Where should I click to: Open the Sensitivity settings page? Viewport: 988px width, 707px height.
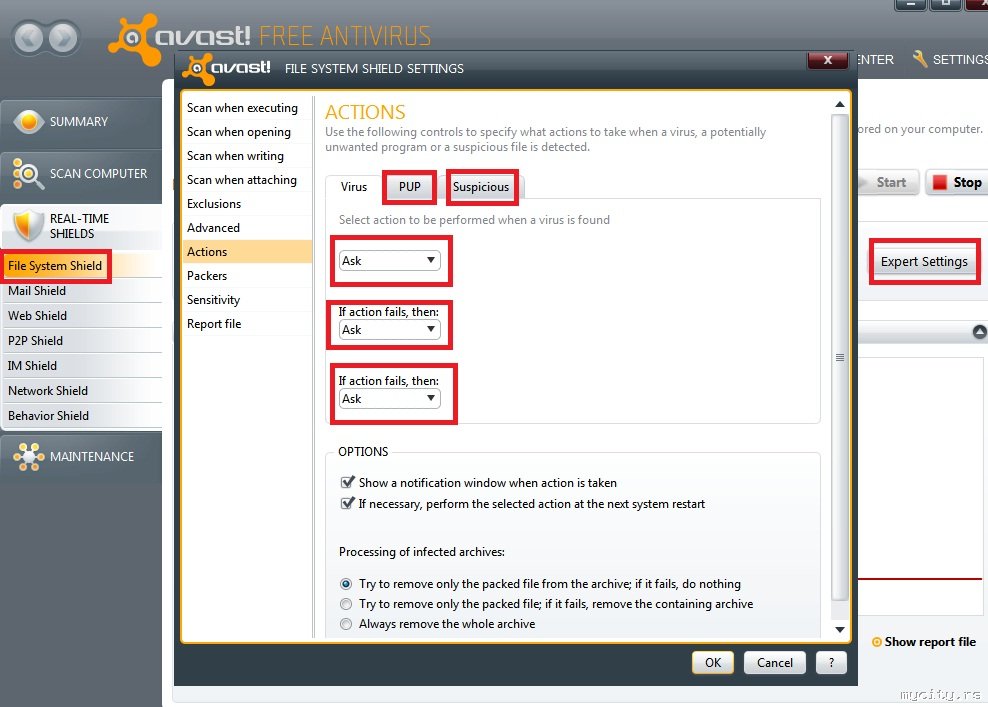coord(246,300)
